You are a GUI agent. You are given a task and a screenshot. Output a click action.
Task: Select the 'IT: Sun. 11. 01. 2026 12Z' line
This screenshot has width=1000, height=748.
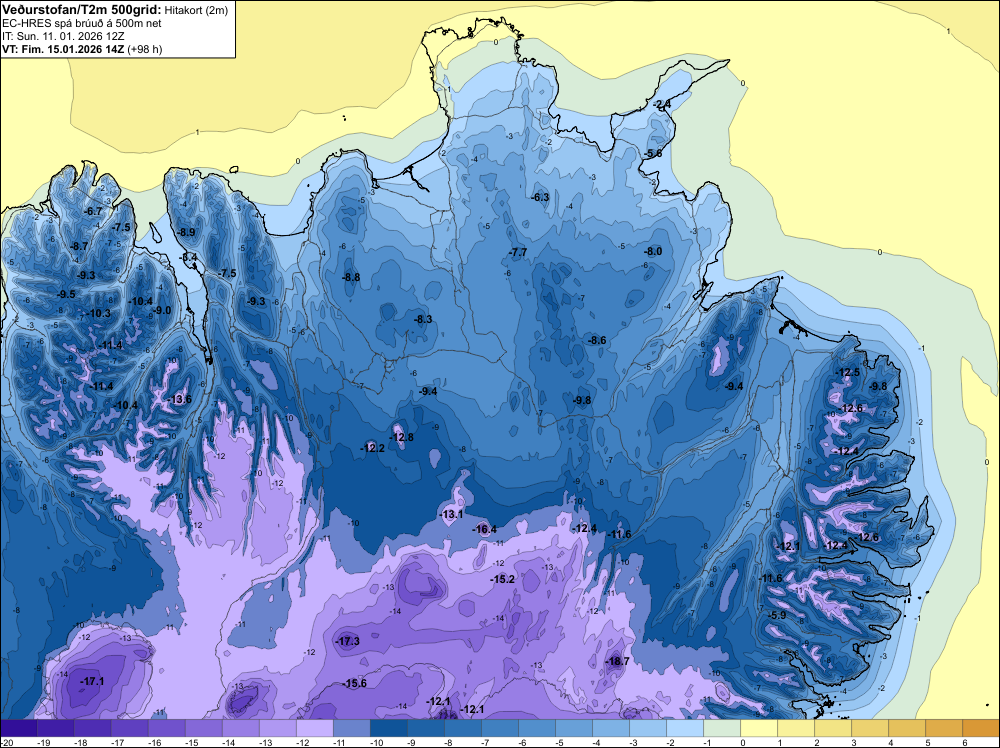tap(63, 36)
